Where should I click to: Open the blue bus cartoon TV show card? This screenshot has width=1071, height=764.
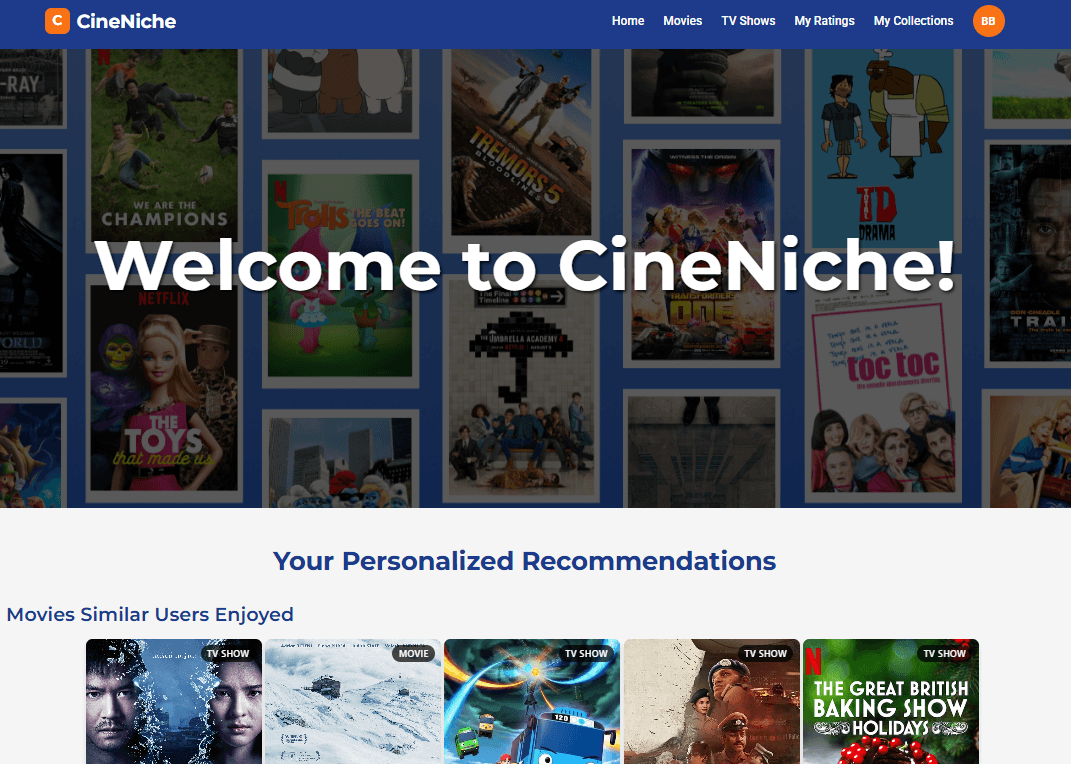point(532,701)
